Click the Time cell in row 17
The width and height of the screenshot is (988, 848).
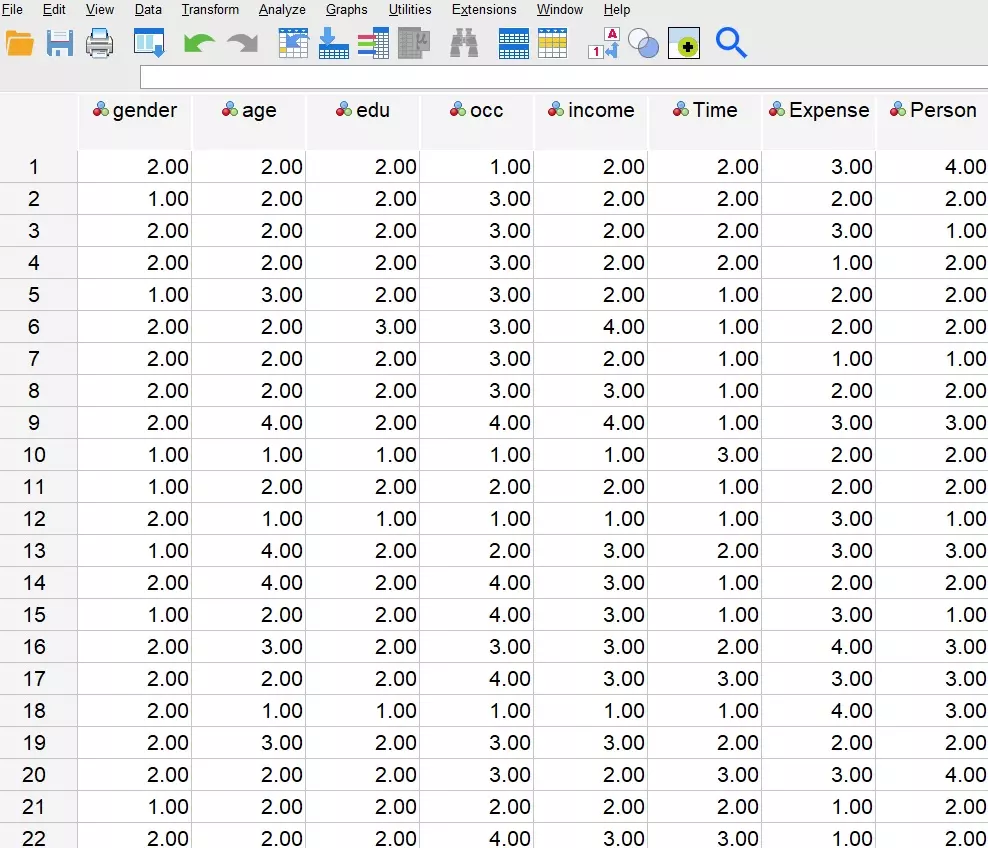pyautogui.click(x=705, y=679)
